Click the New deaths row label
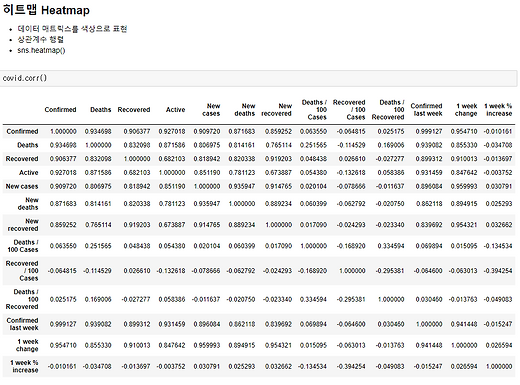Screen dimensions: 520x385 [x=28, y=204]
